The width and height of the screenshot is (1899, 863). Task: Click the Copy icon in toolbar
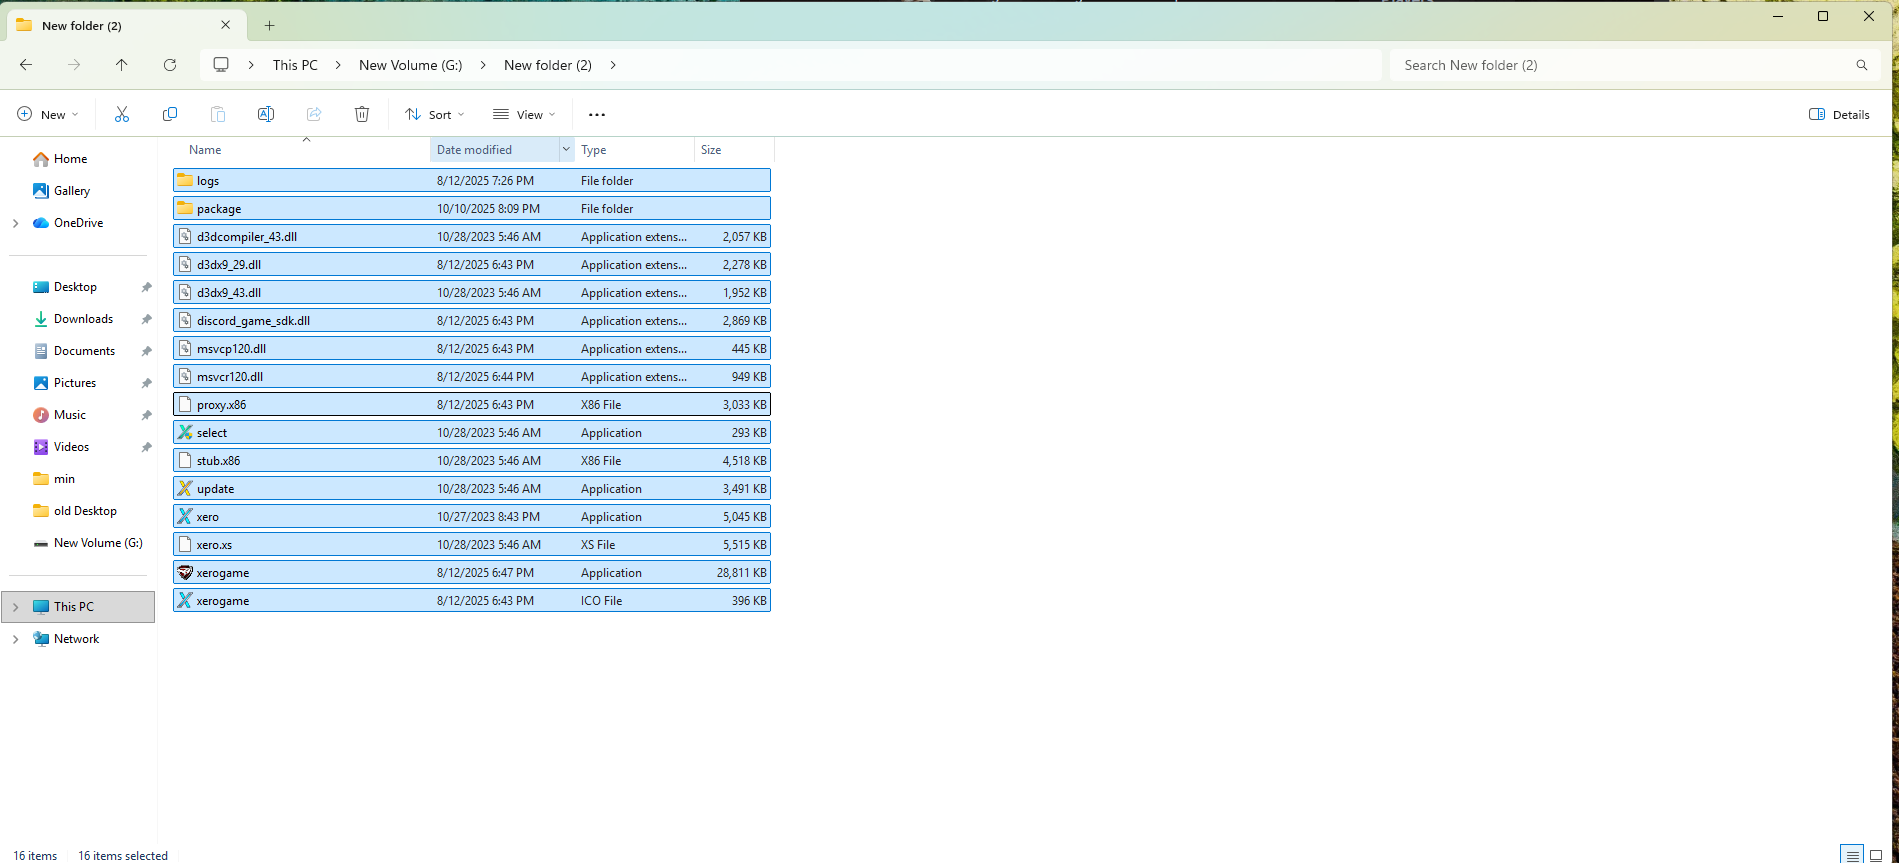tap(170, 115)
